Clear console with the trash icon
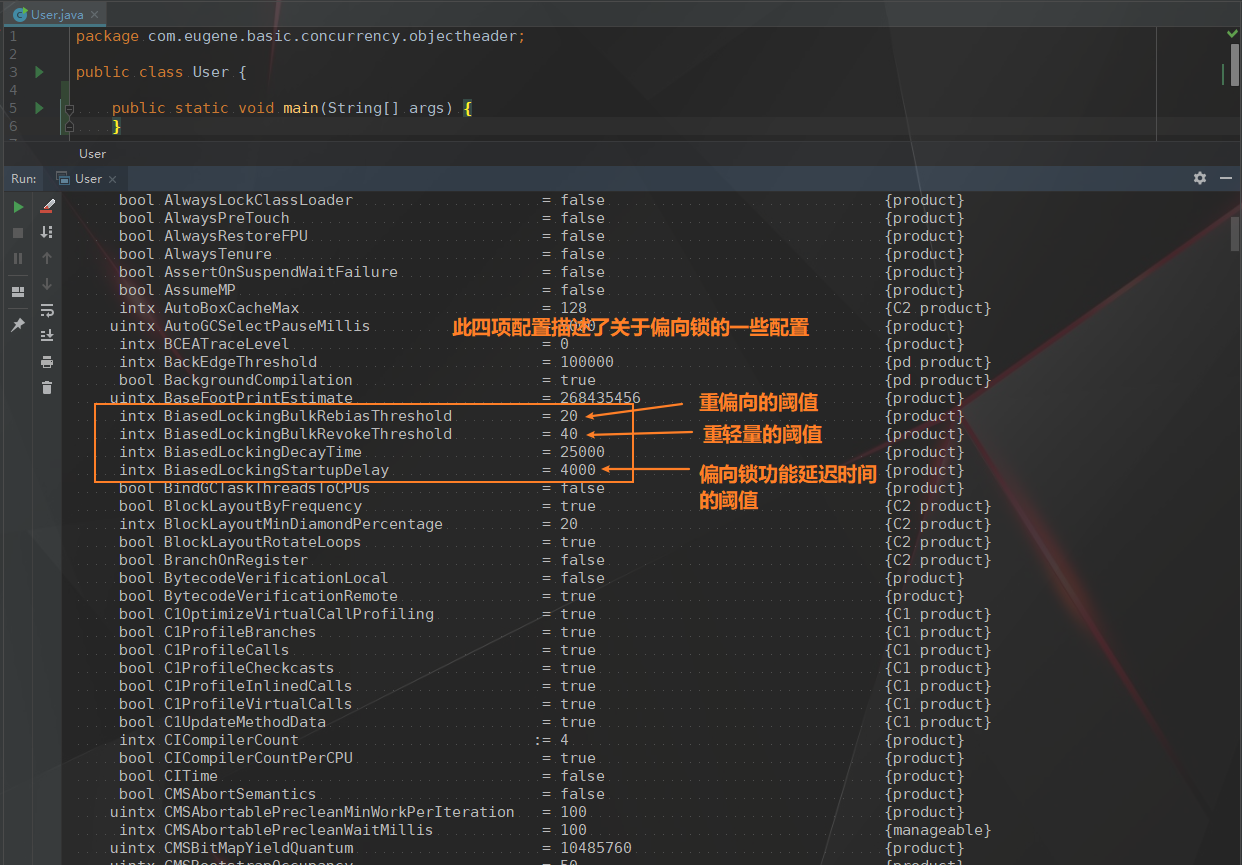The height and width of the screenshot is (865, 1242). coord(47,388)
